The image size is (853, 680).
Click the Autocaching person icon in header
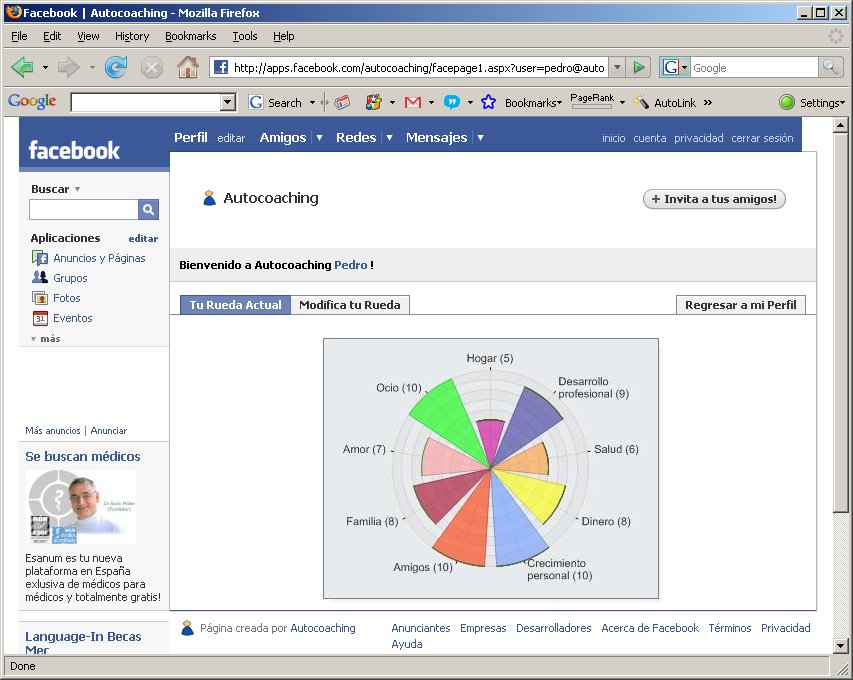click(209, 198)
